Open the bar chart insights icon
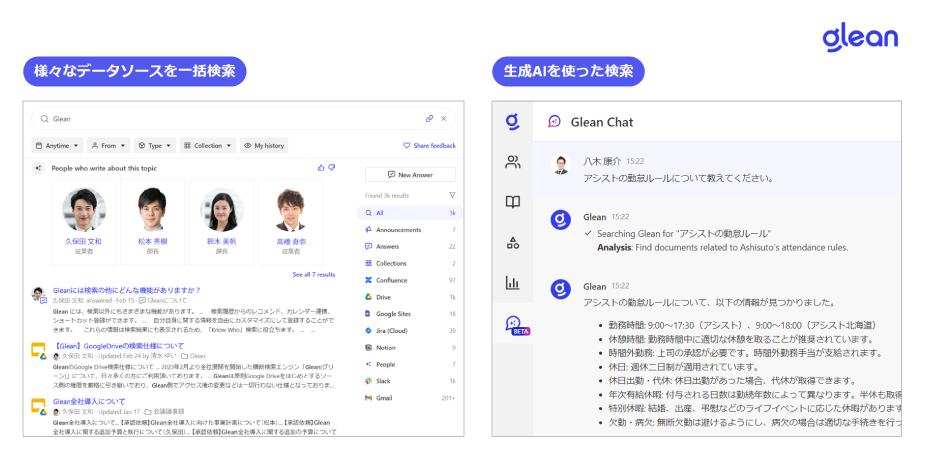Screen dimensions: 925x457 tap(512, 283)
